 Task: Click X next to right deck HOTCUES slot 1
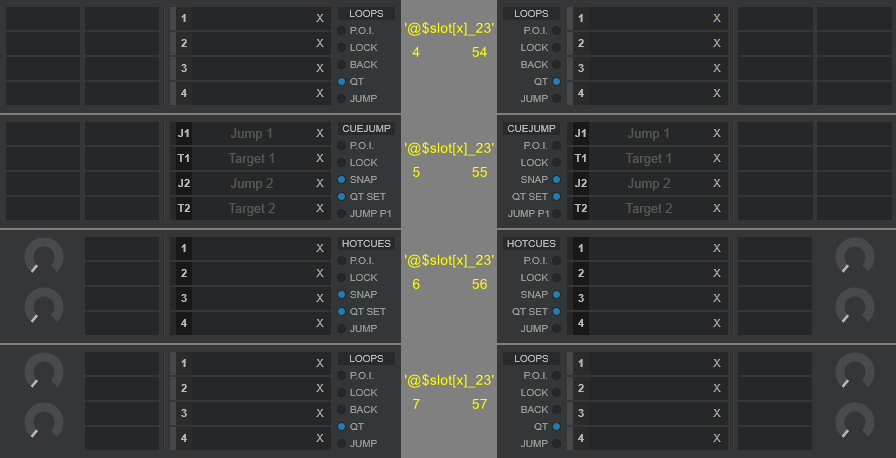click(717, 248)
